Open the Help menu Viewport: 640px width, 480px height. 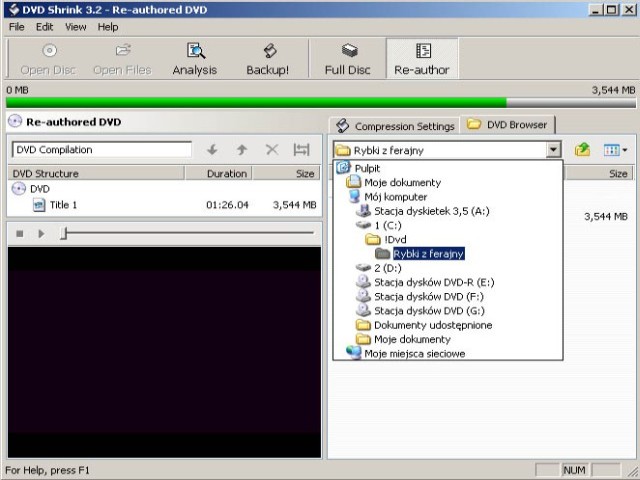[x=108, y=27]
